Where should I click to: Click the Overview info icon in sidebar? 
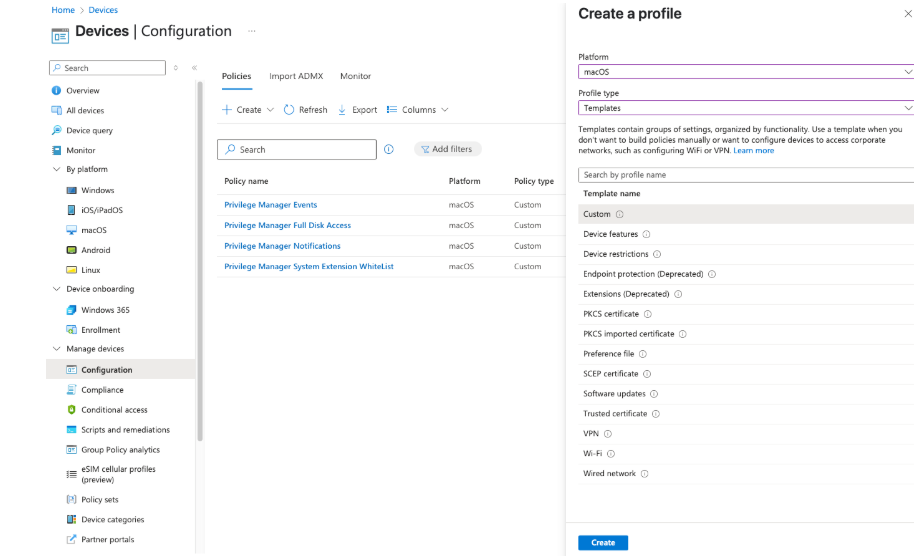pyautogui.click(x=56, y=90)
